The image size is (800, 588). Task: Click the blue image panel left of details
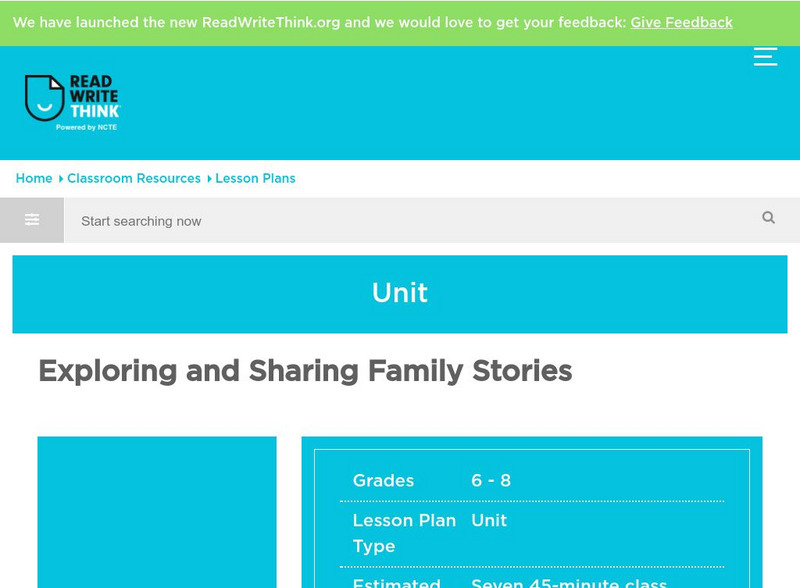pyautogui.click(x=157, y=510)
